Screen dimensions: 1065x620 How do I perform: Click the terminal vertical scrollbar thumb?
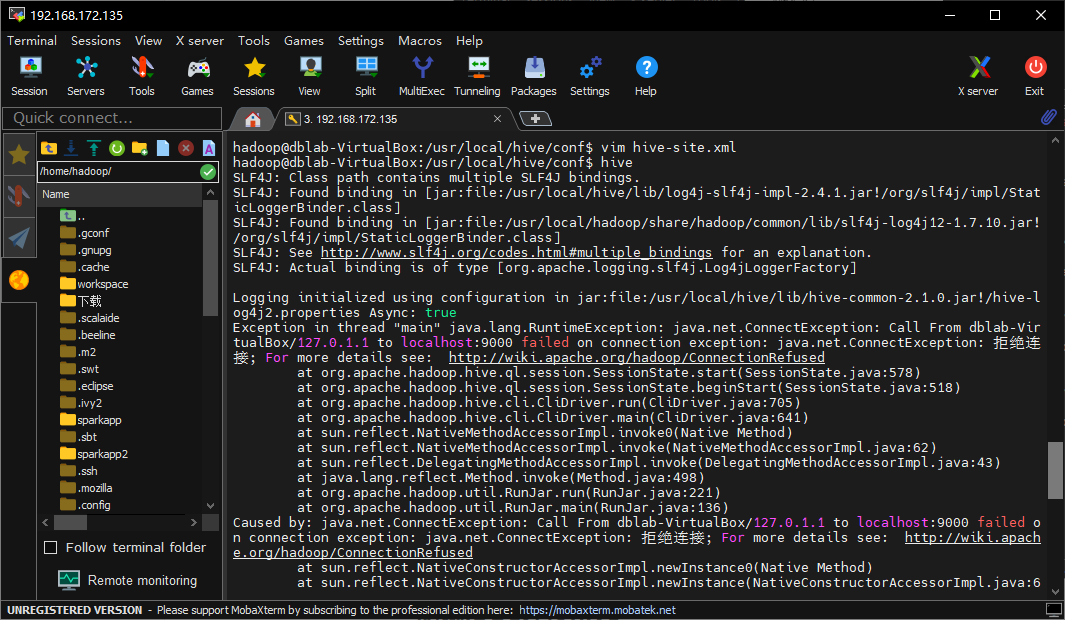(1055, 471)
